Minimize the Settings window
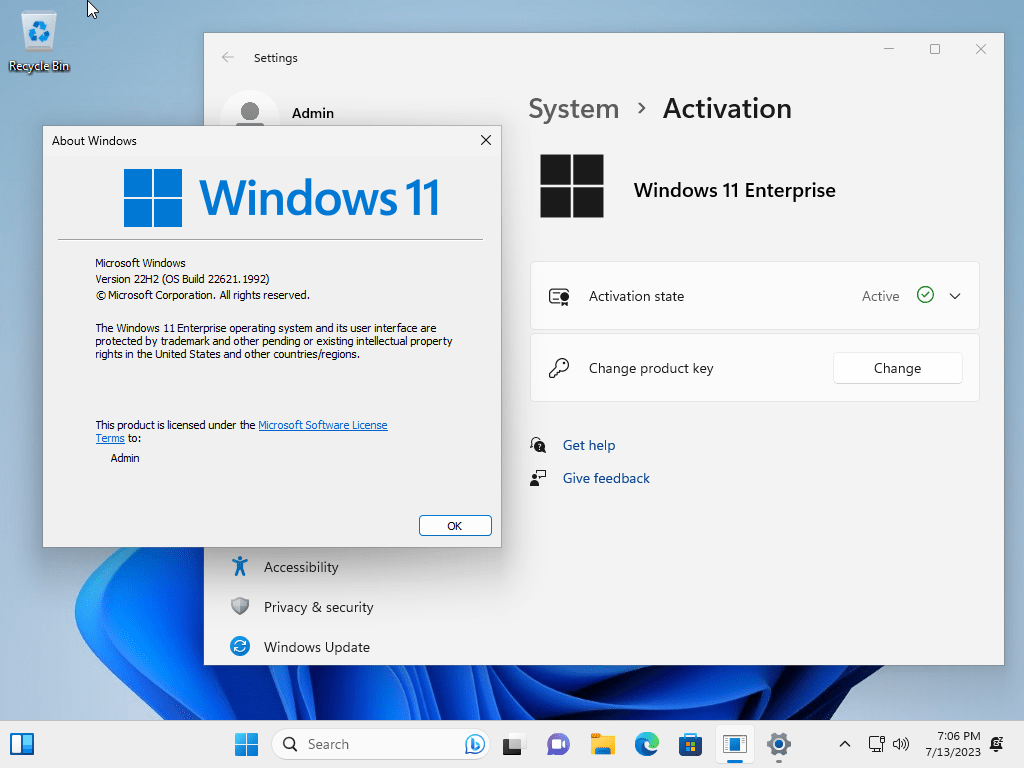This screenshot has height=768, width=1024. 889,49
